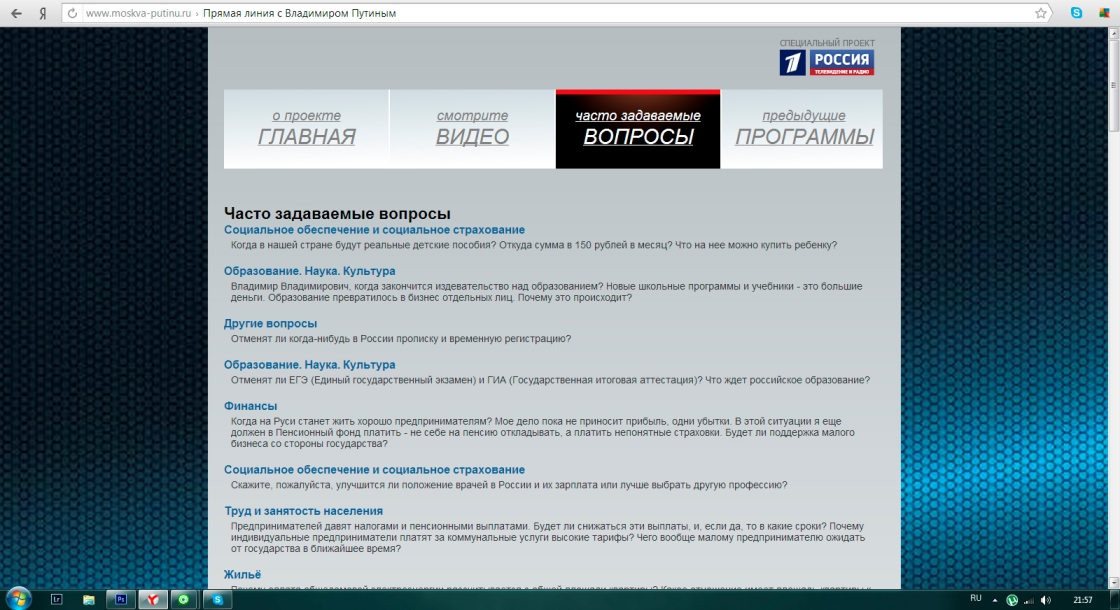Image resolution: width=1120 pixels, height=610 pixels.
Task: Select question 'Когда на Руси станет жить'
Action: point(543,433)
